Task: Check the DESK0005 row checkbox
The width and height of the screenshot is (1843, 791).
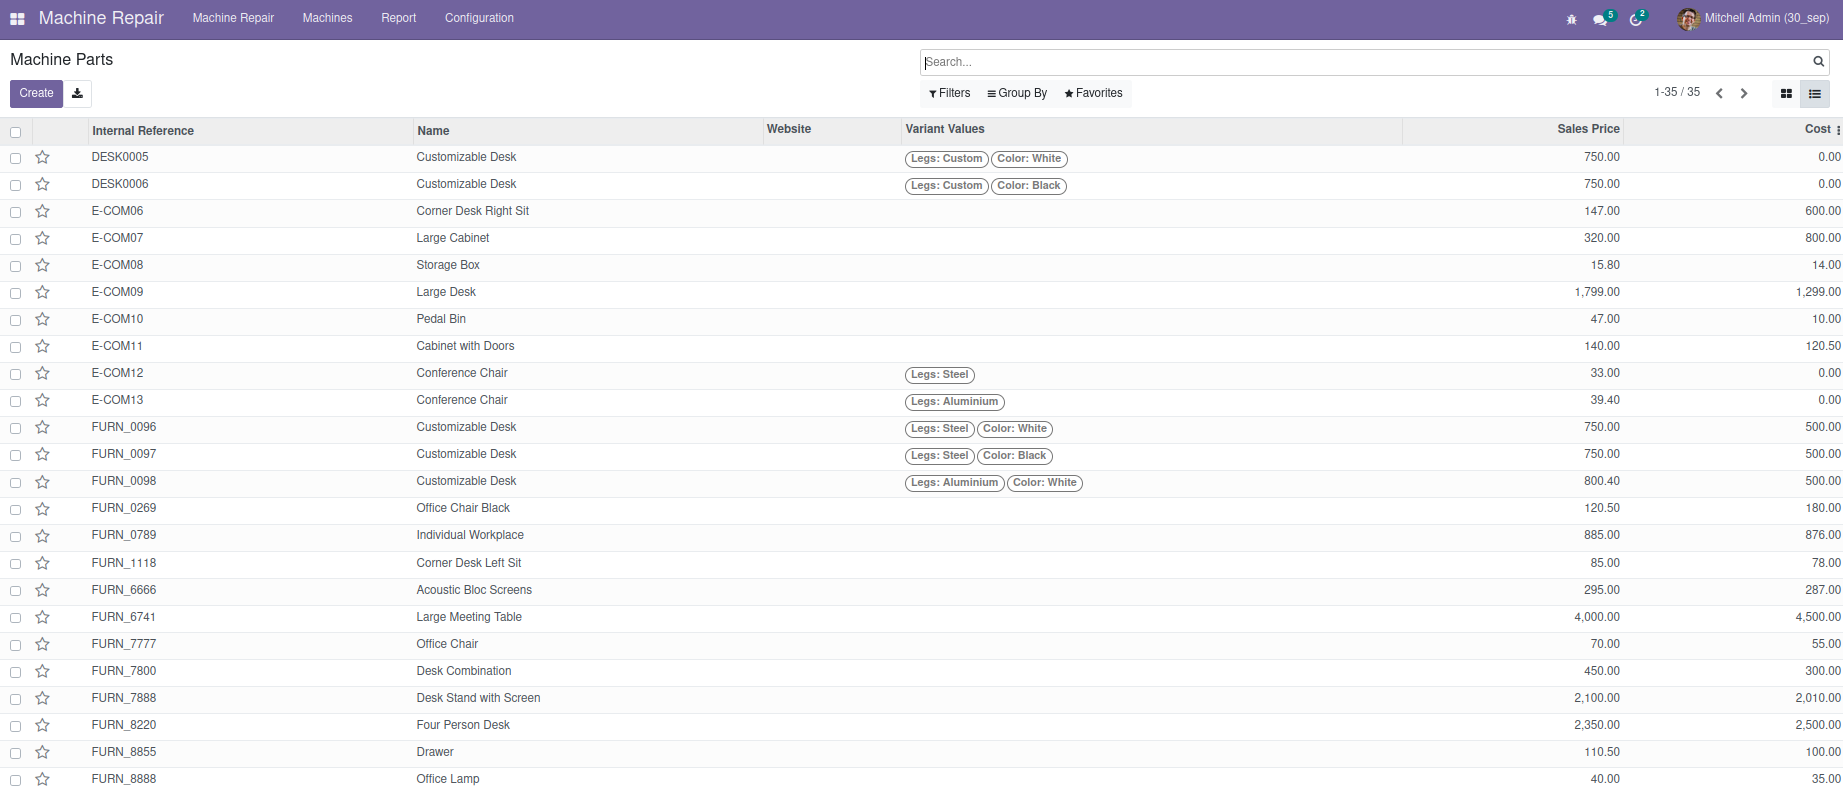Action: (15, 158)
